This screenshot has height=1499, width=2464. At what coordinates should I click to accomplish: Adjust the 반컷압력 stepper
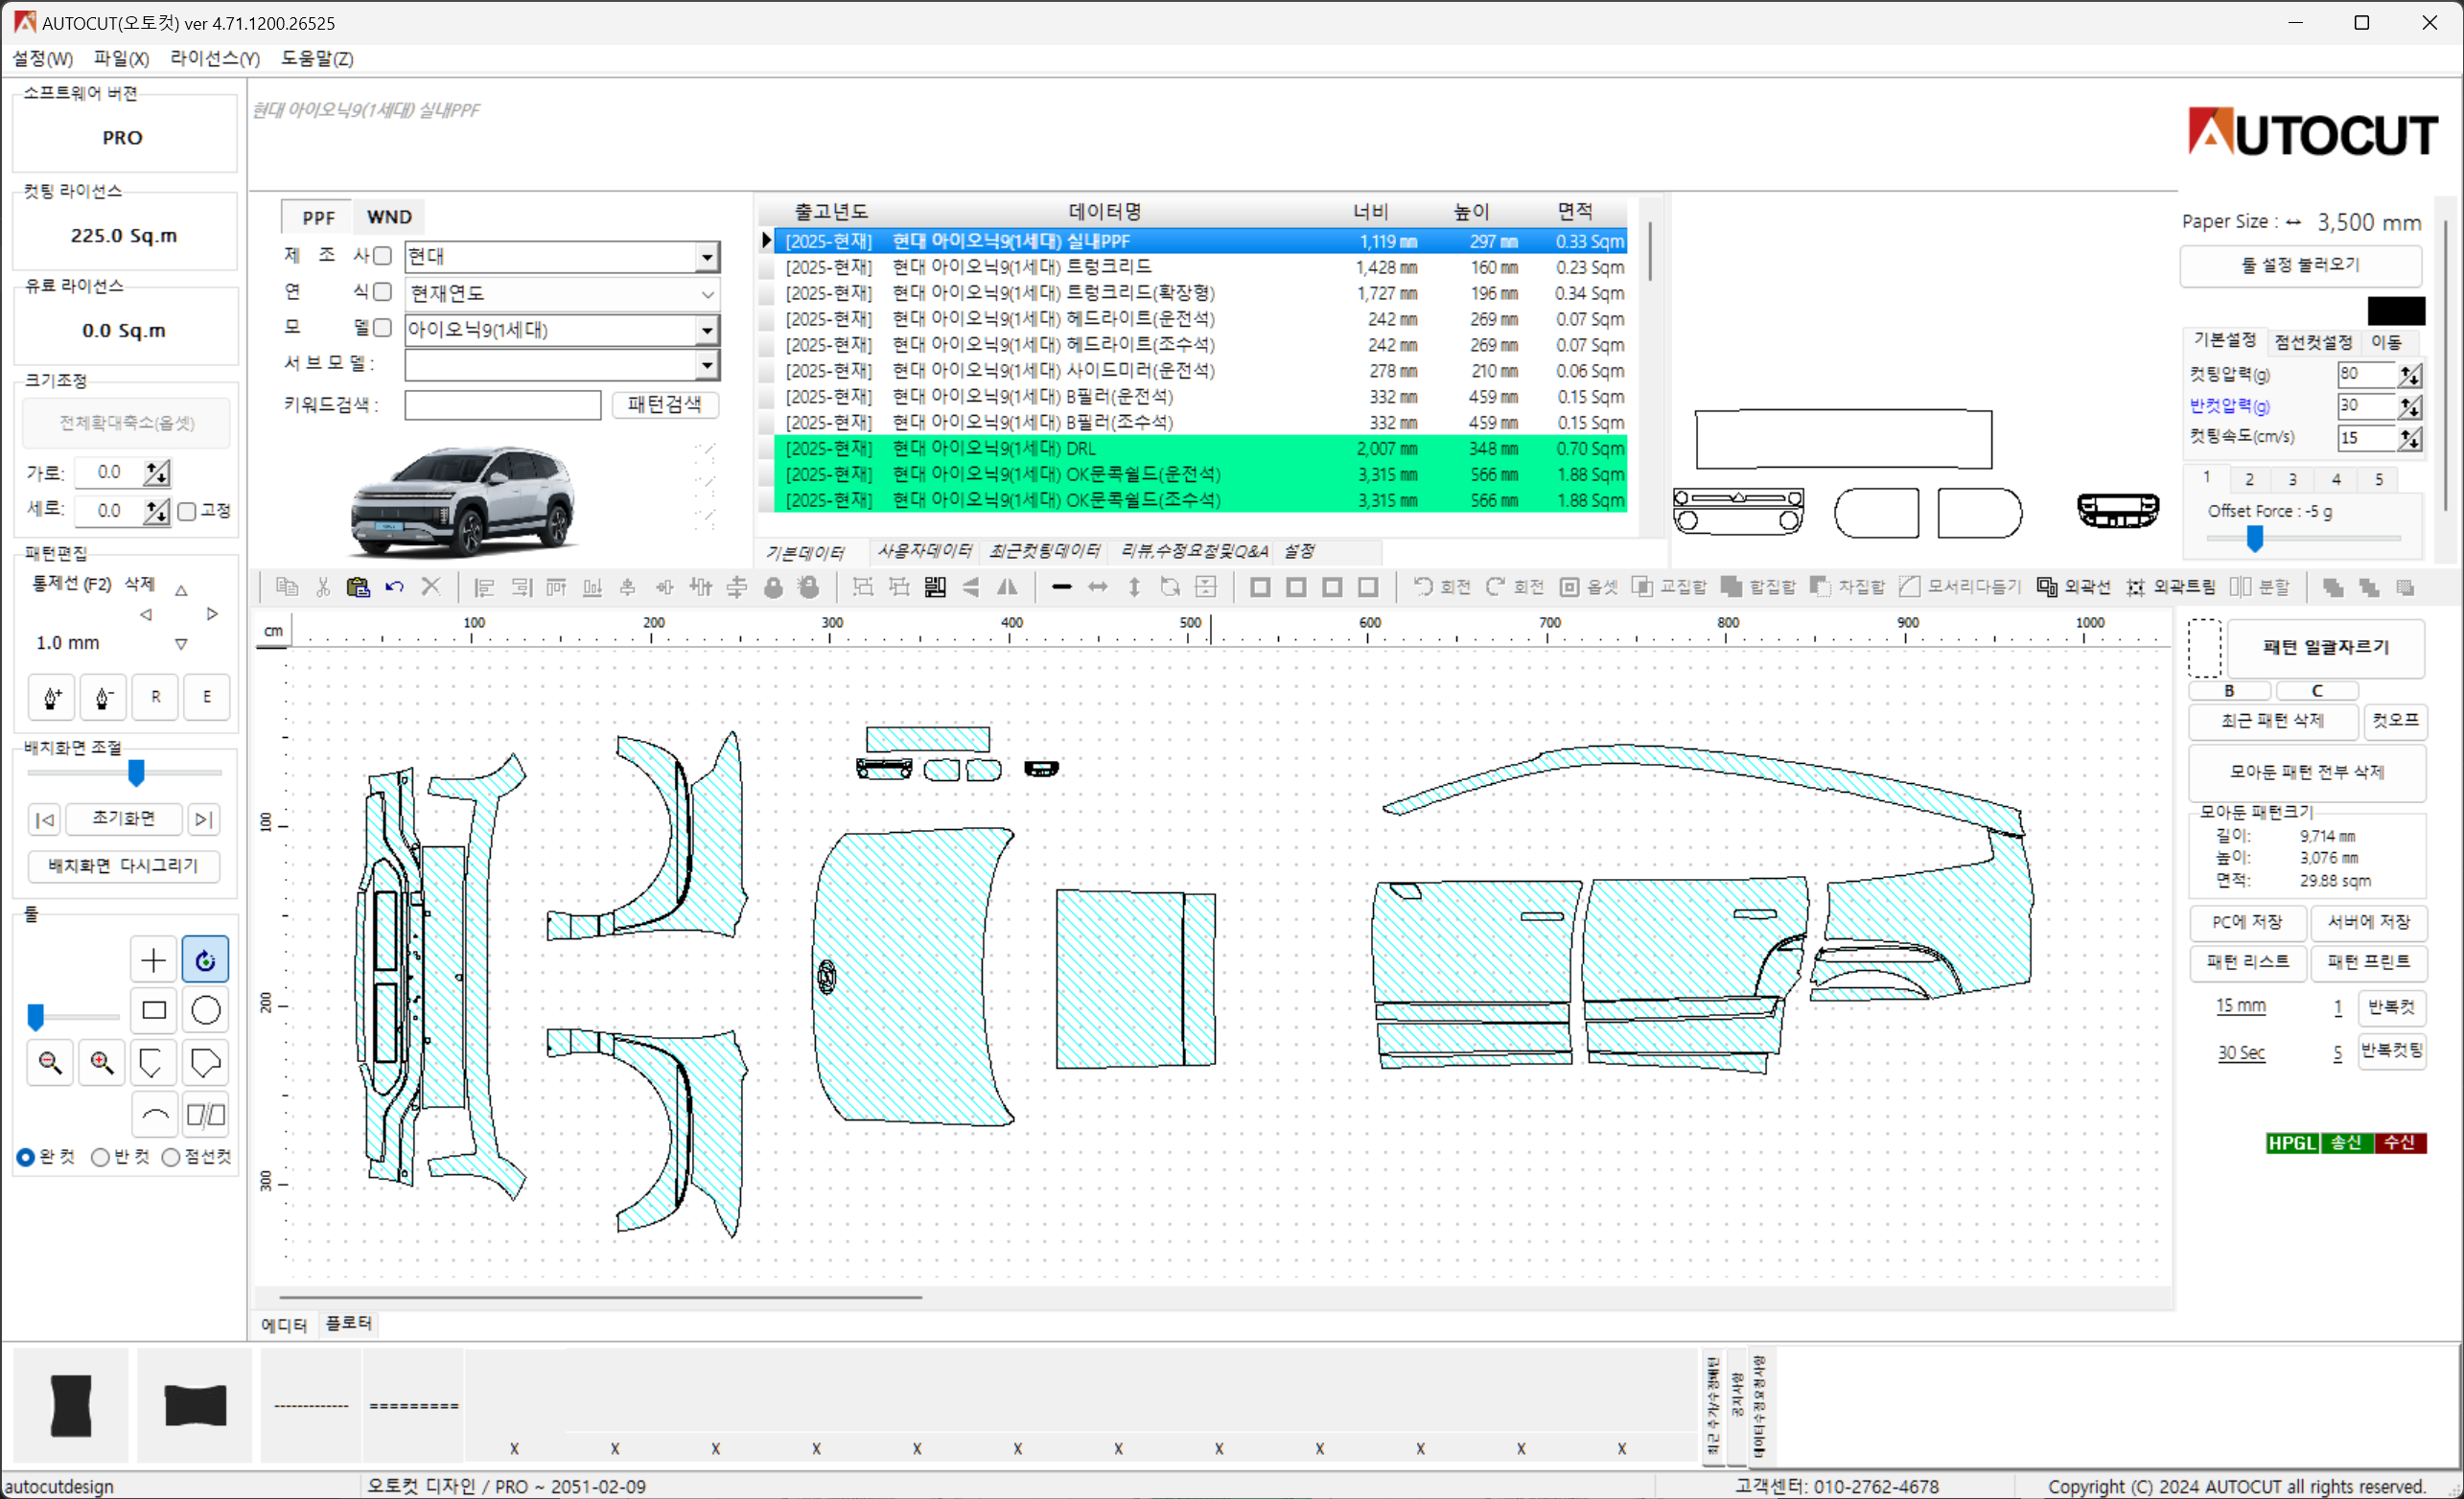tap(2410, 407)
